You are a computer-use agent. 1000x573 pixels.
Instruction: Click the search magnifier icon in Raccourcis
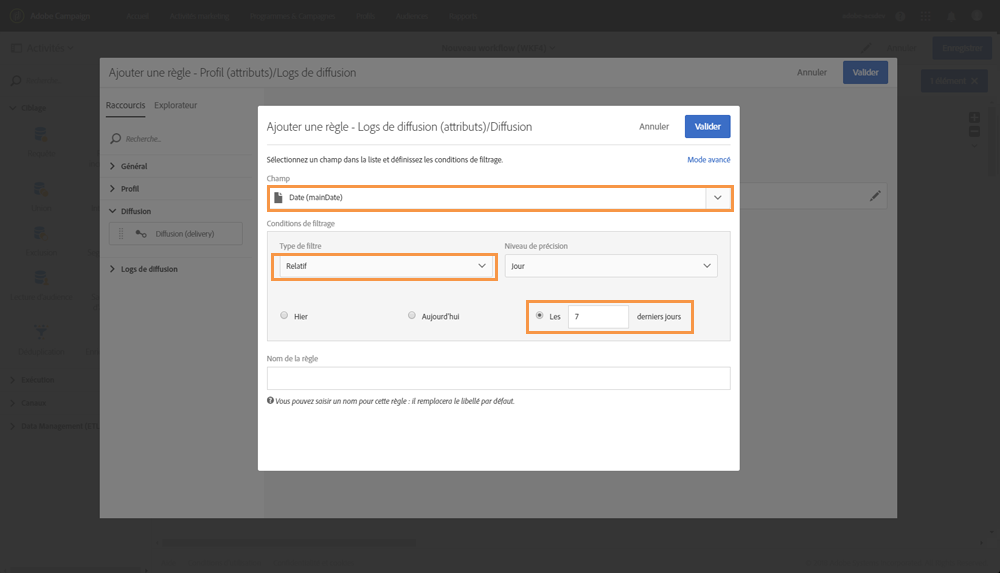(x=116, y=139)
